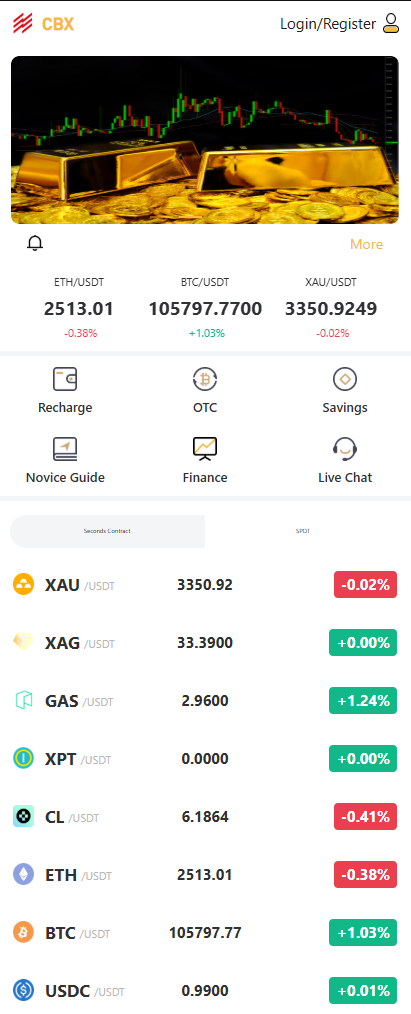Click the XAU -0.02% change badge
Viewport: 411px width, 1014px height.
click(365, 585)
